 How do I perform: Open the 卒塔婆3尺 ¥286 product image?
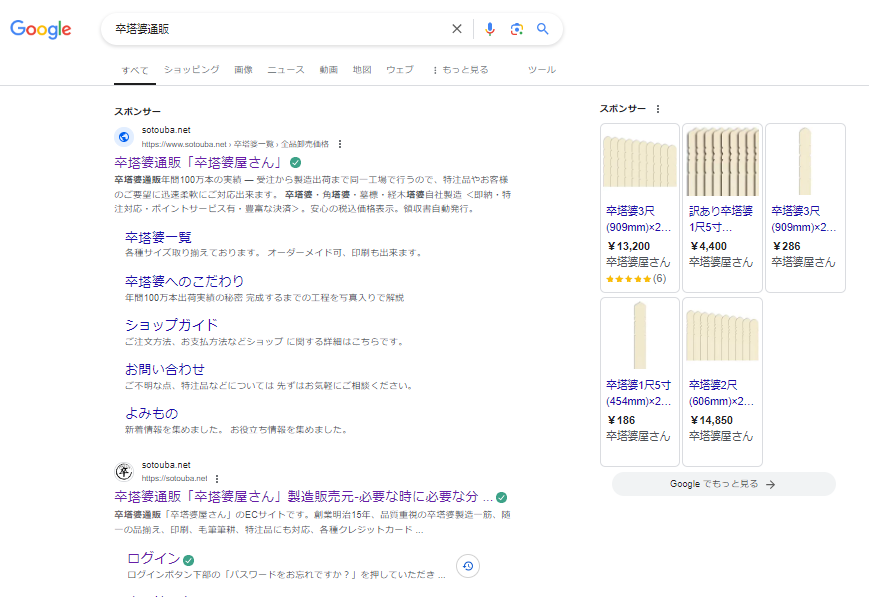805,161
